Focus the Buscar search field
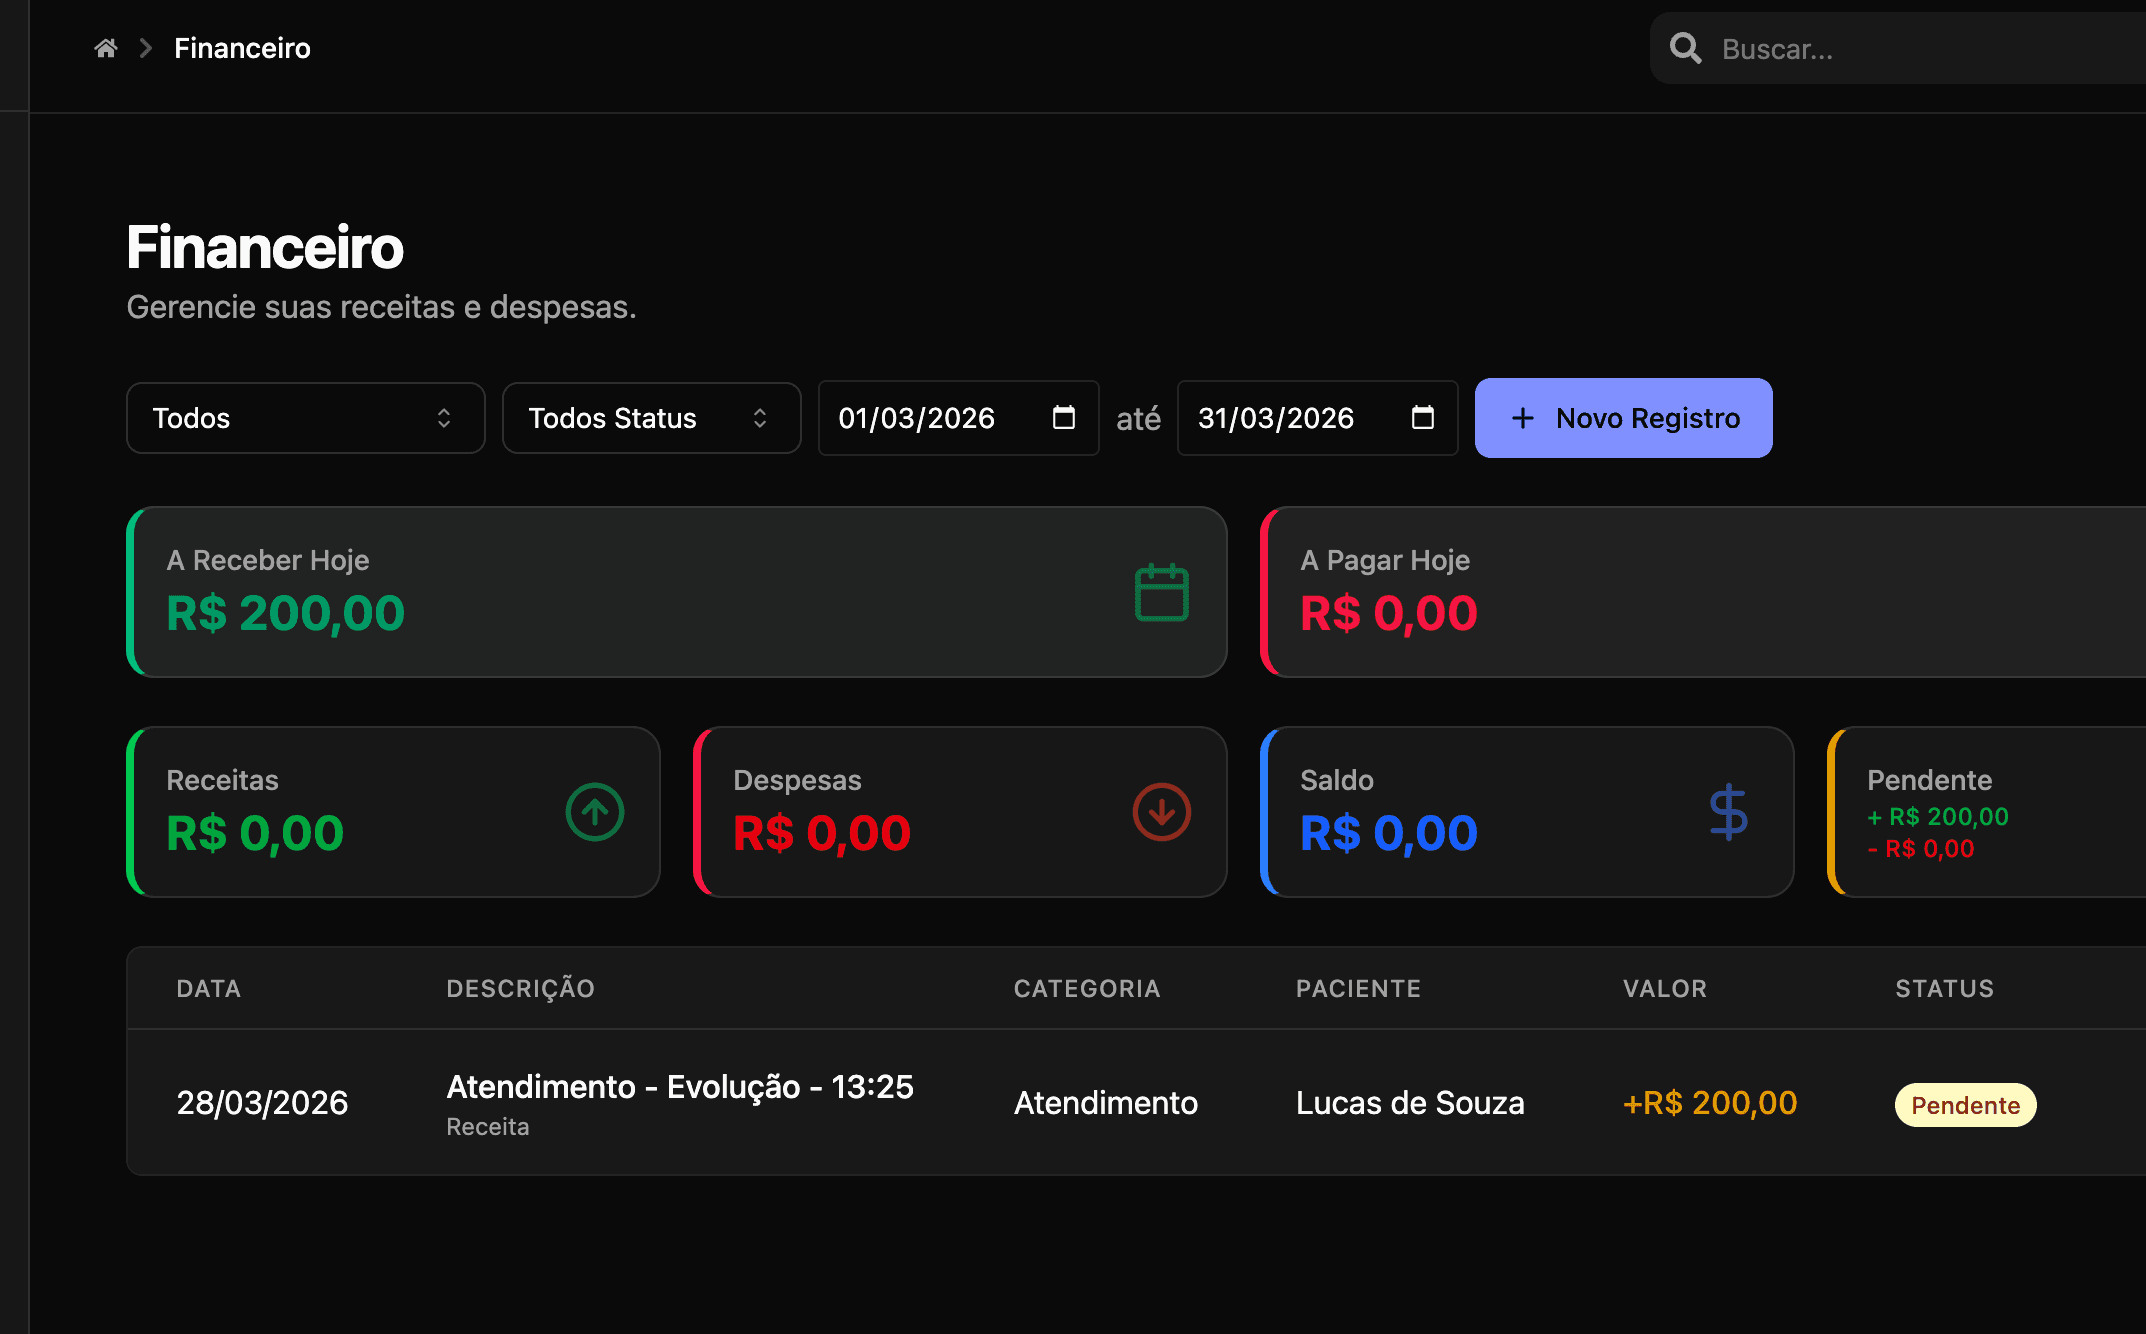This screenshot has width=2146, height=1334. (x=1900, y=48)
